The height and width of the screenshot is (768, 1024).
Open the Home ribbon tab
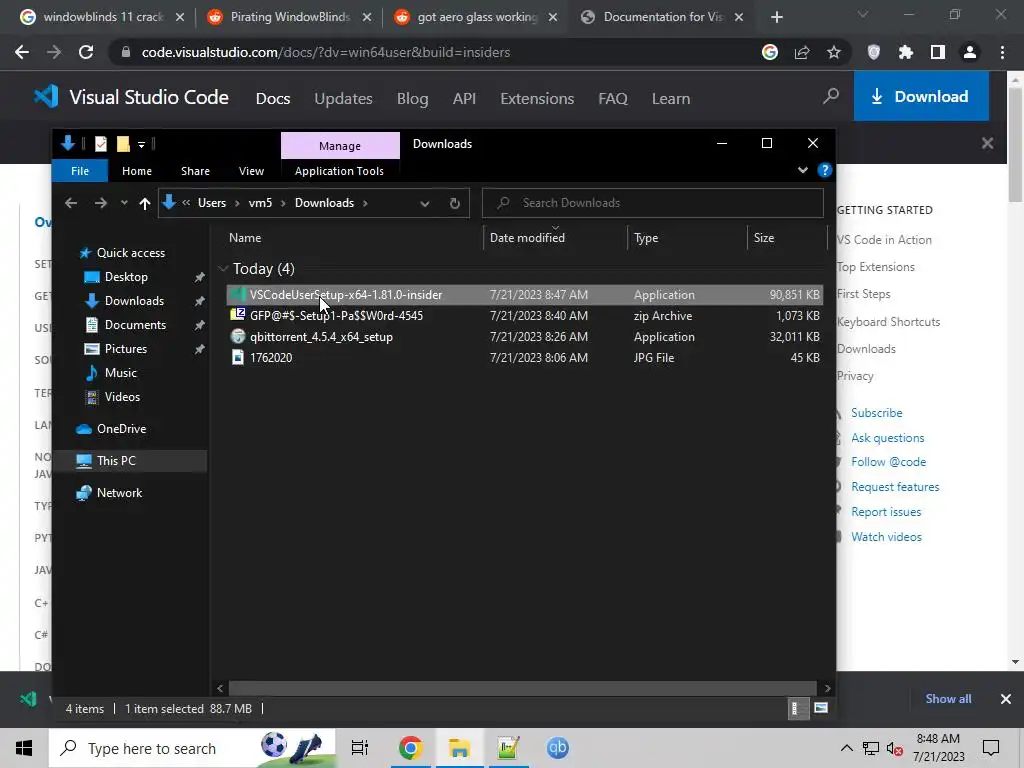point(136,171)
